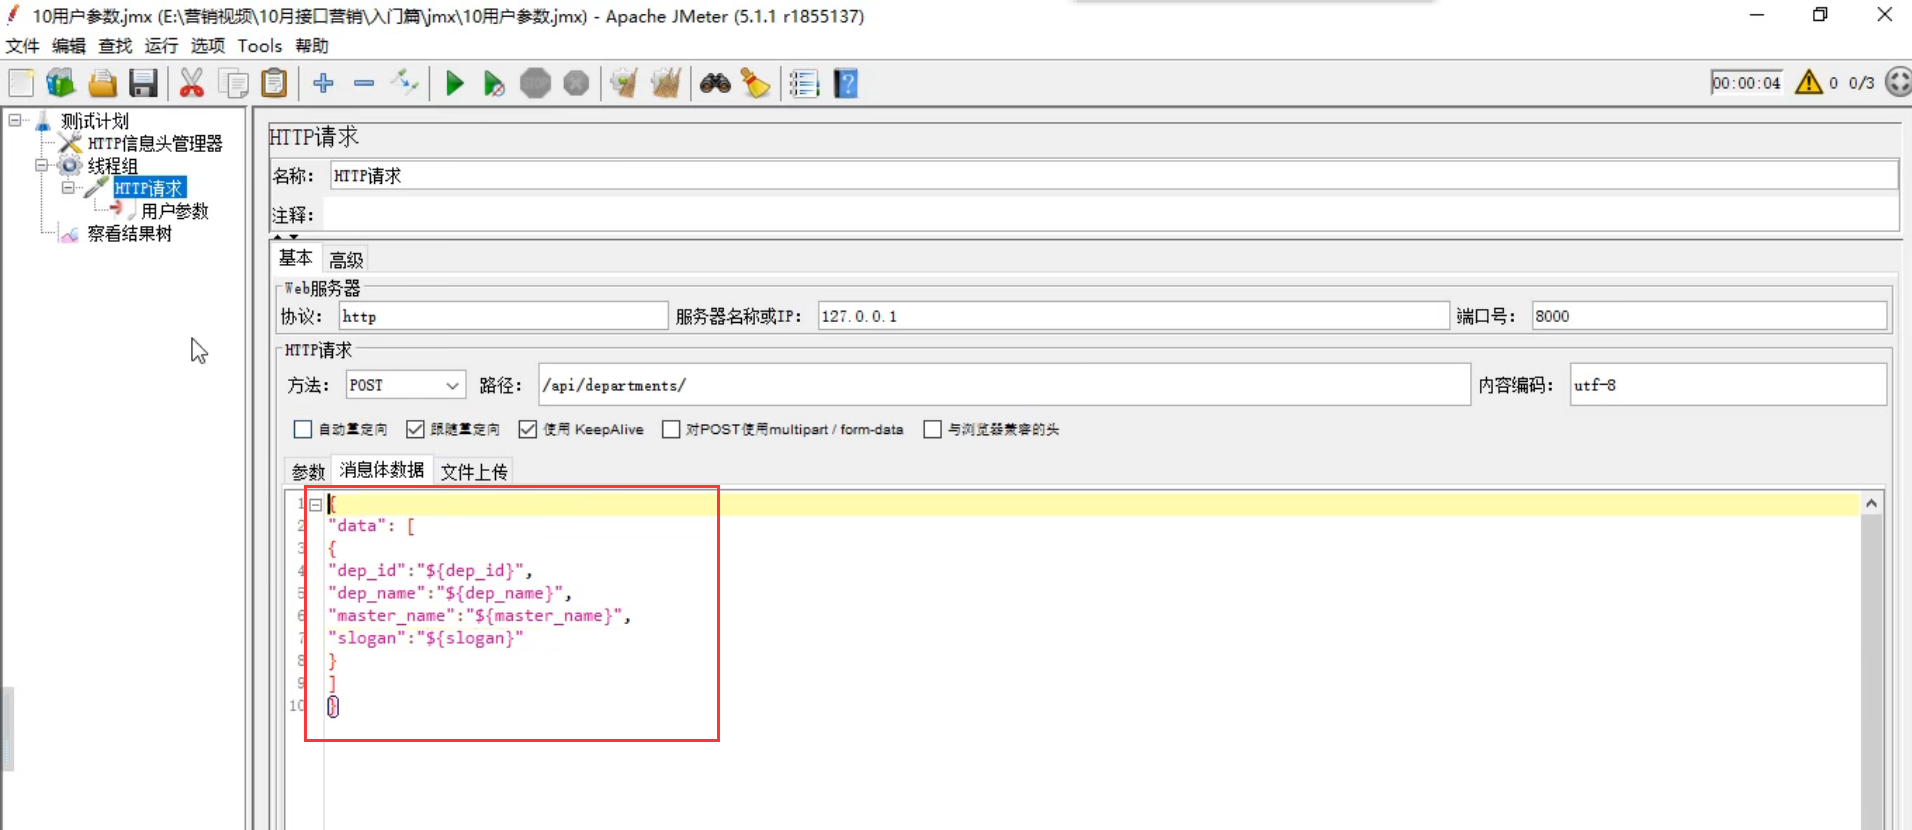The width and height of the screenshot is (1912, 830).
Task: Collapse the 线程组 tree node
Action: [x=41, y=165]
